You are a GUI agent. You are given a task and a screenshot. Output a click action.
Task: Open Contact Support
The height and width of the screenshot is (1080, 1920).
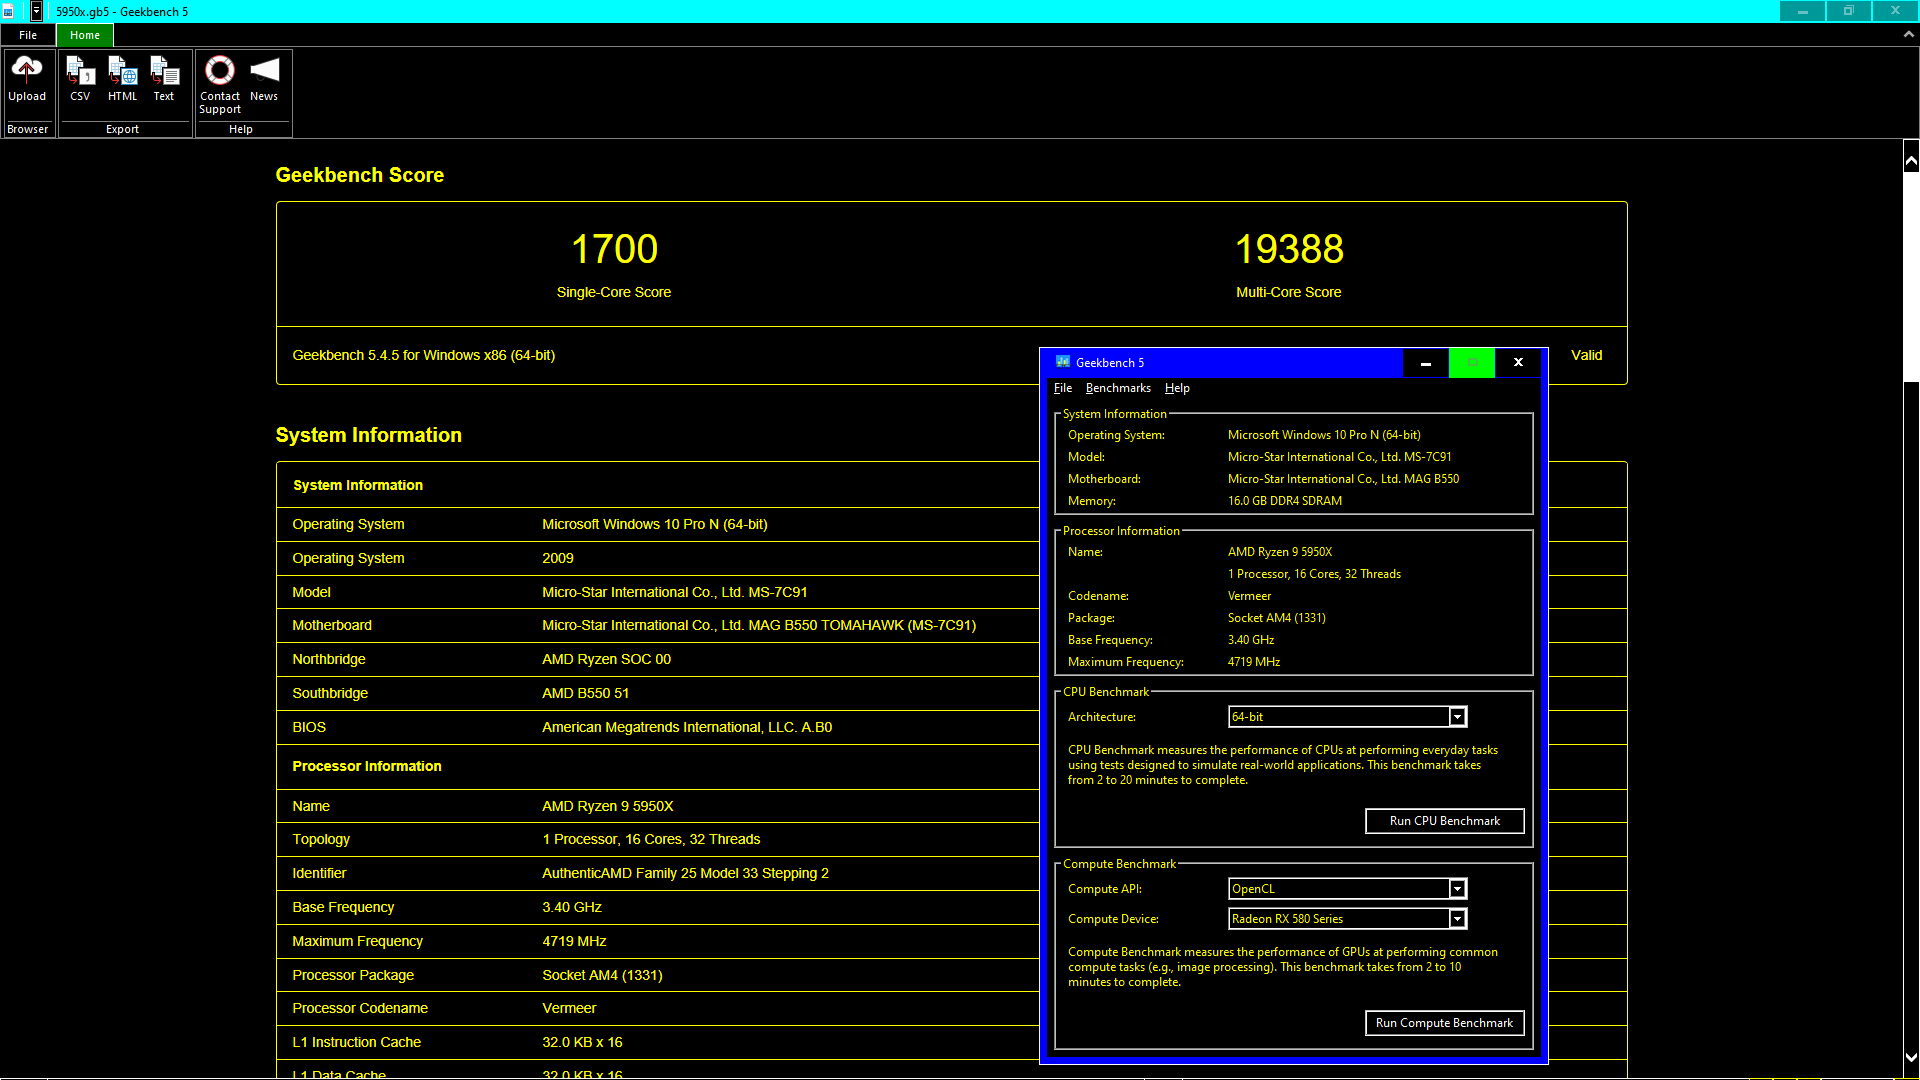[x=220, y=85]
